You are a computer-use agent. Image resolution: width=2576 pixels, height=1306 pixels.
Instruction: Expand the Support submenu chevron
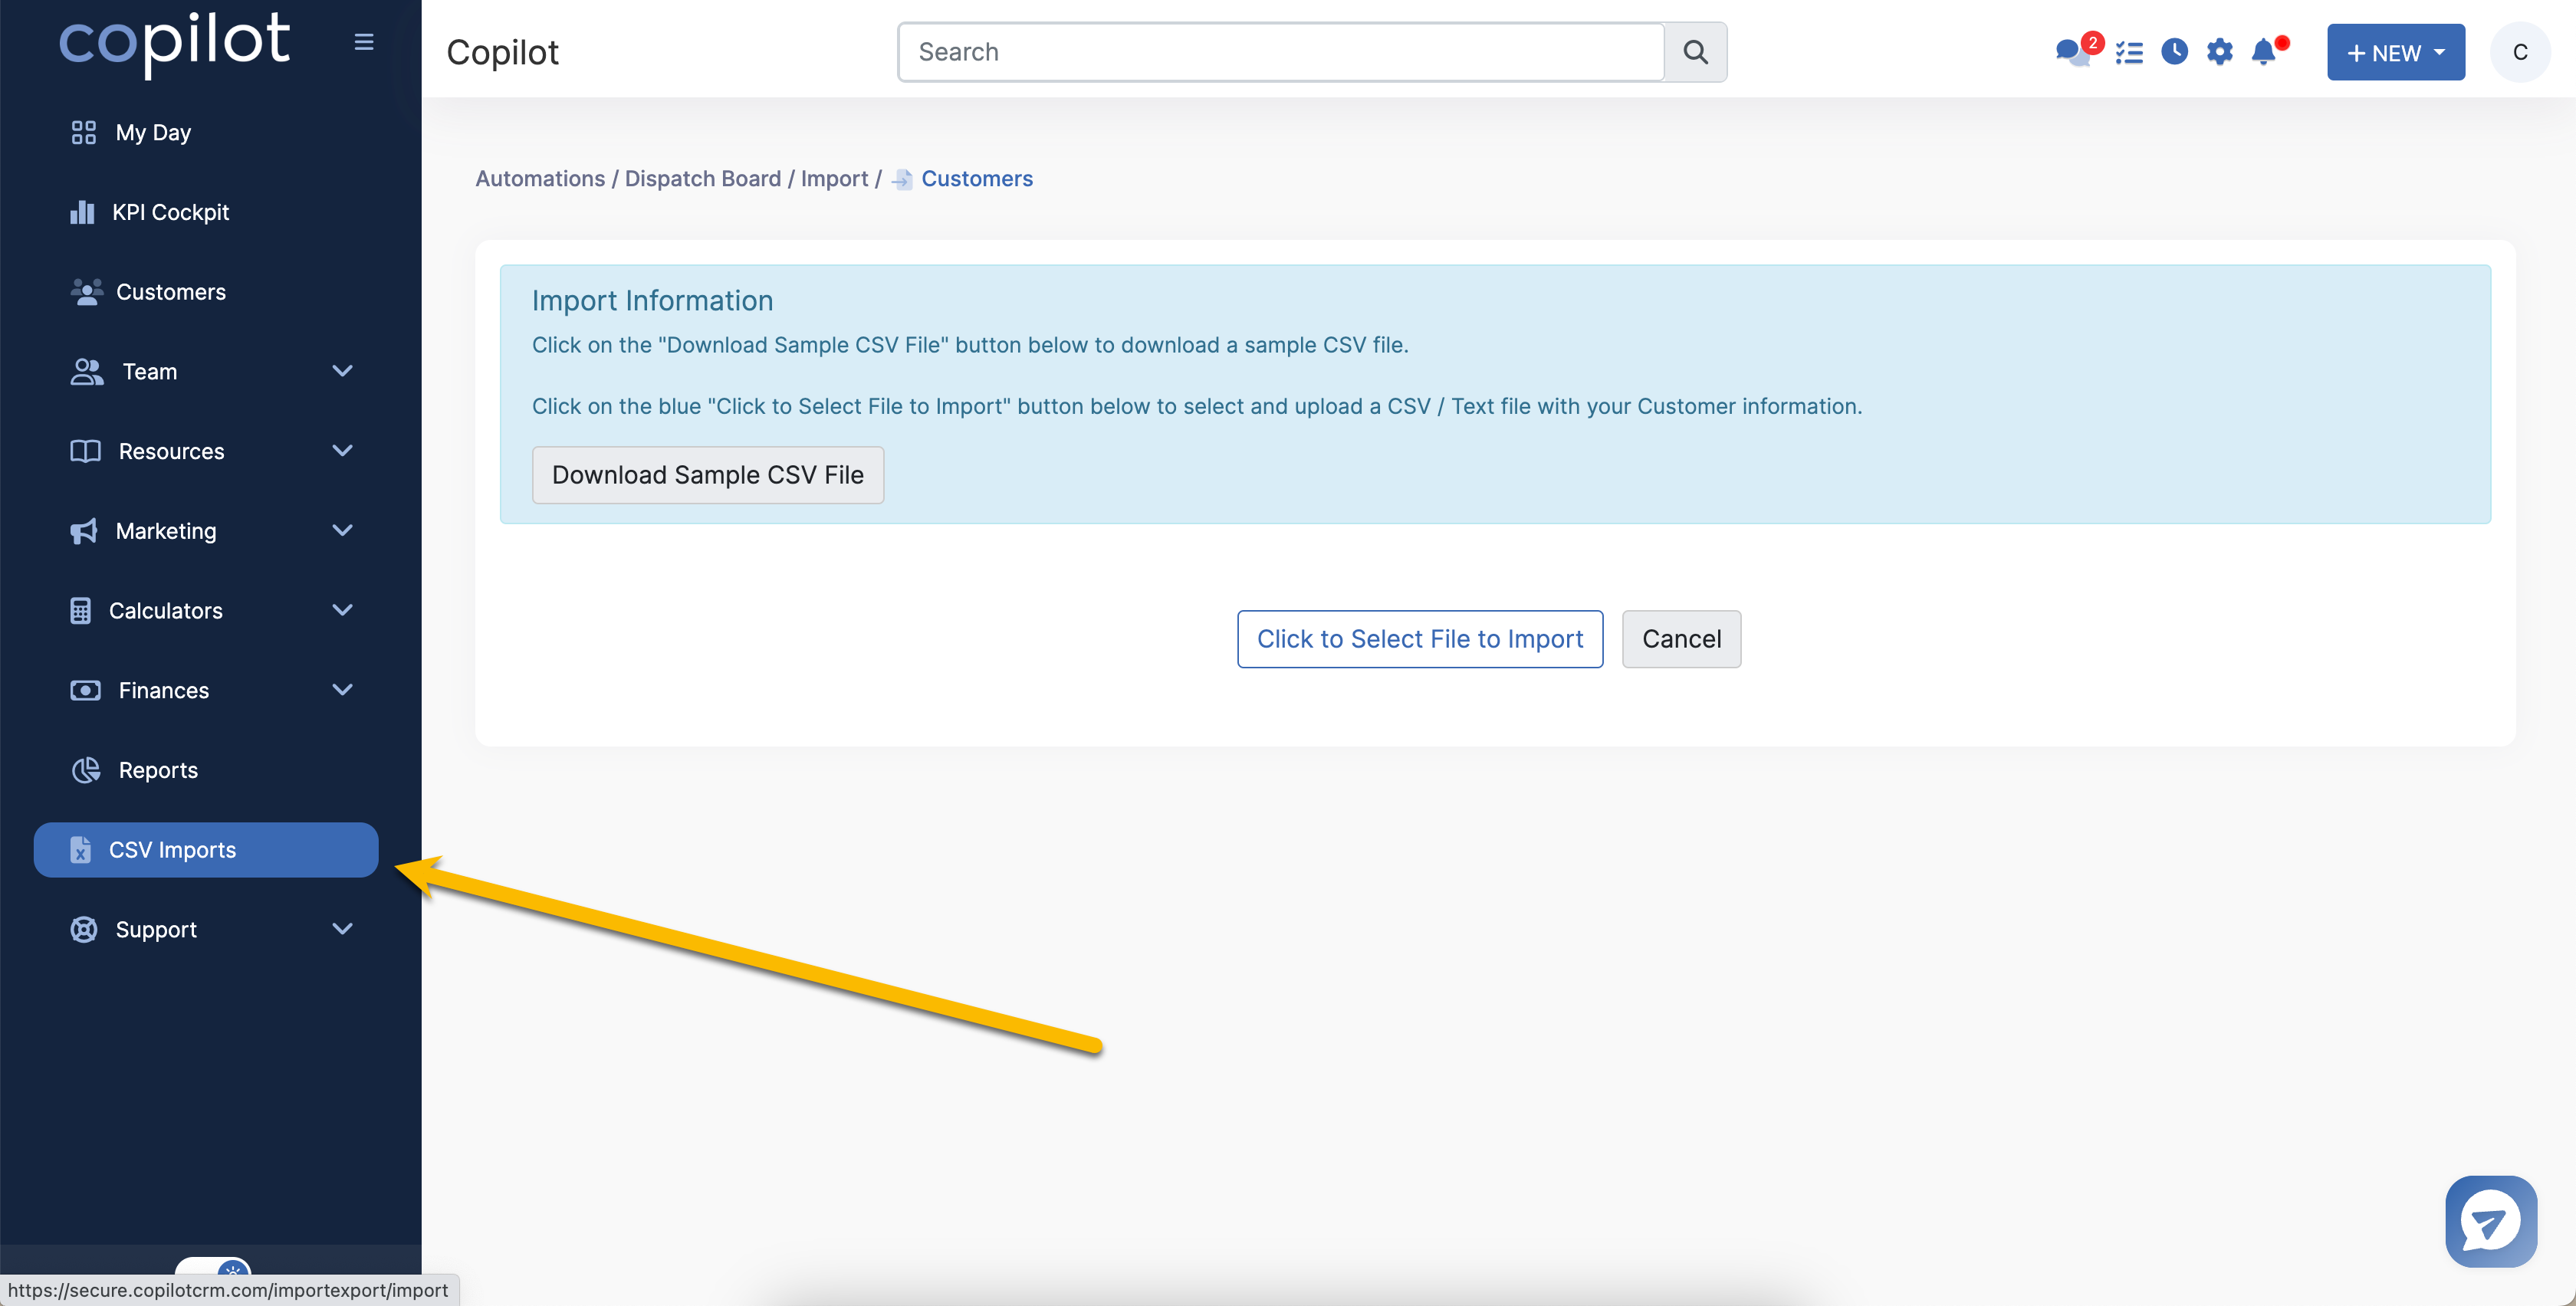click(x=342, y=929)
